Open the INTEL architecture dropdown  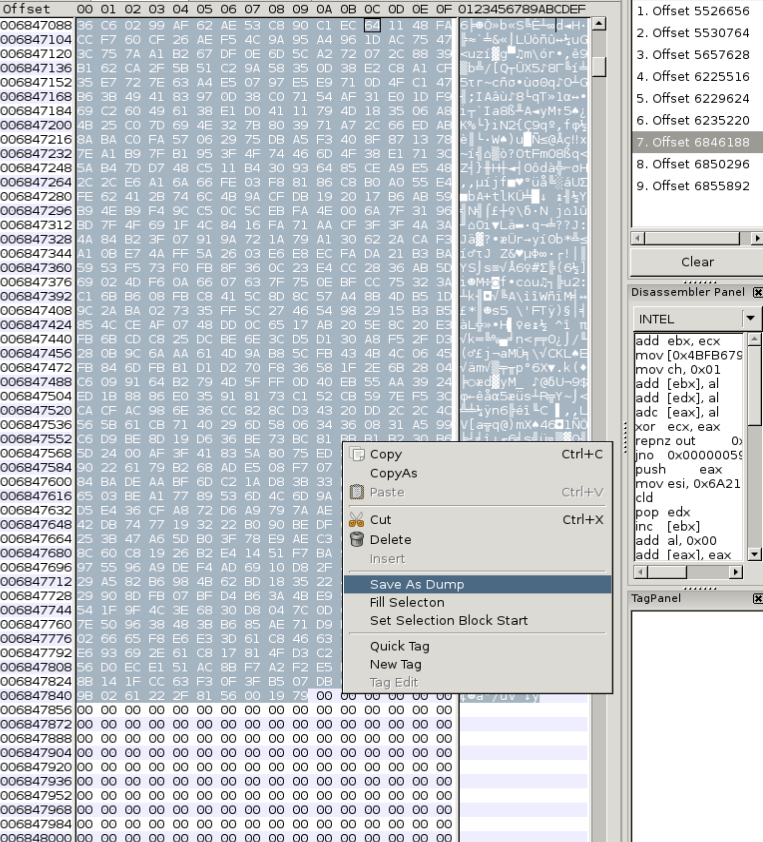[x=750, y=318]
